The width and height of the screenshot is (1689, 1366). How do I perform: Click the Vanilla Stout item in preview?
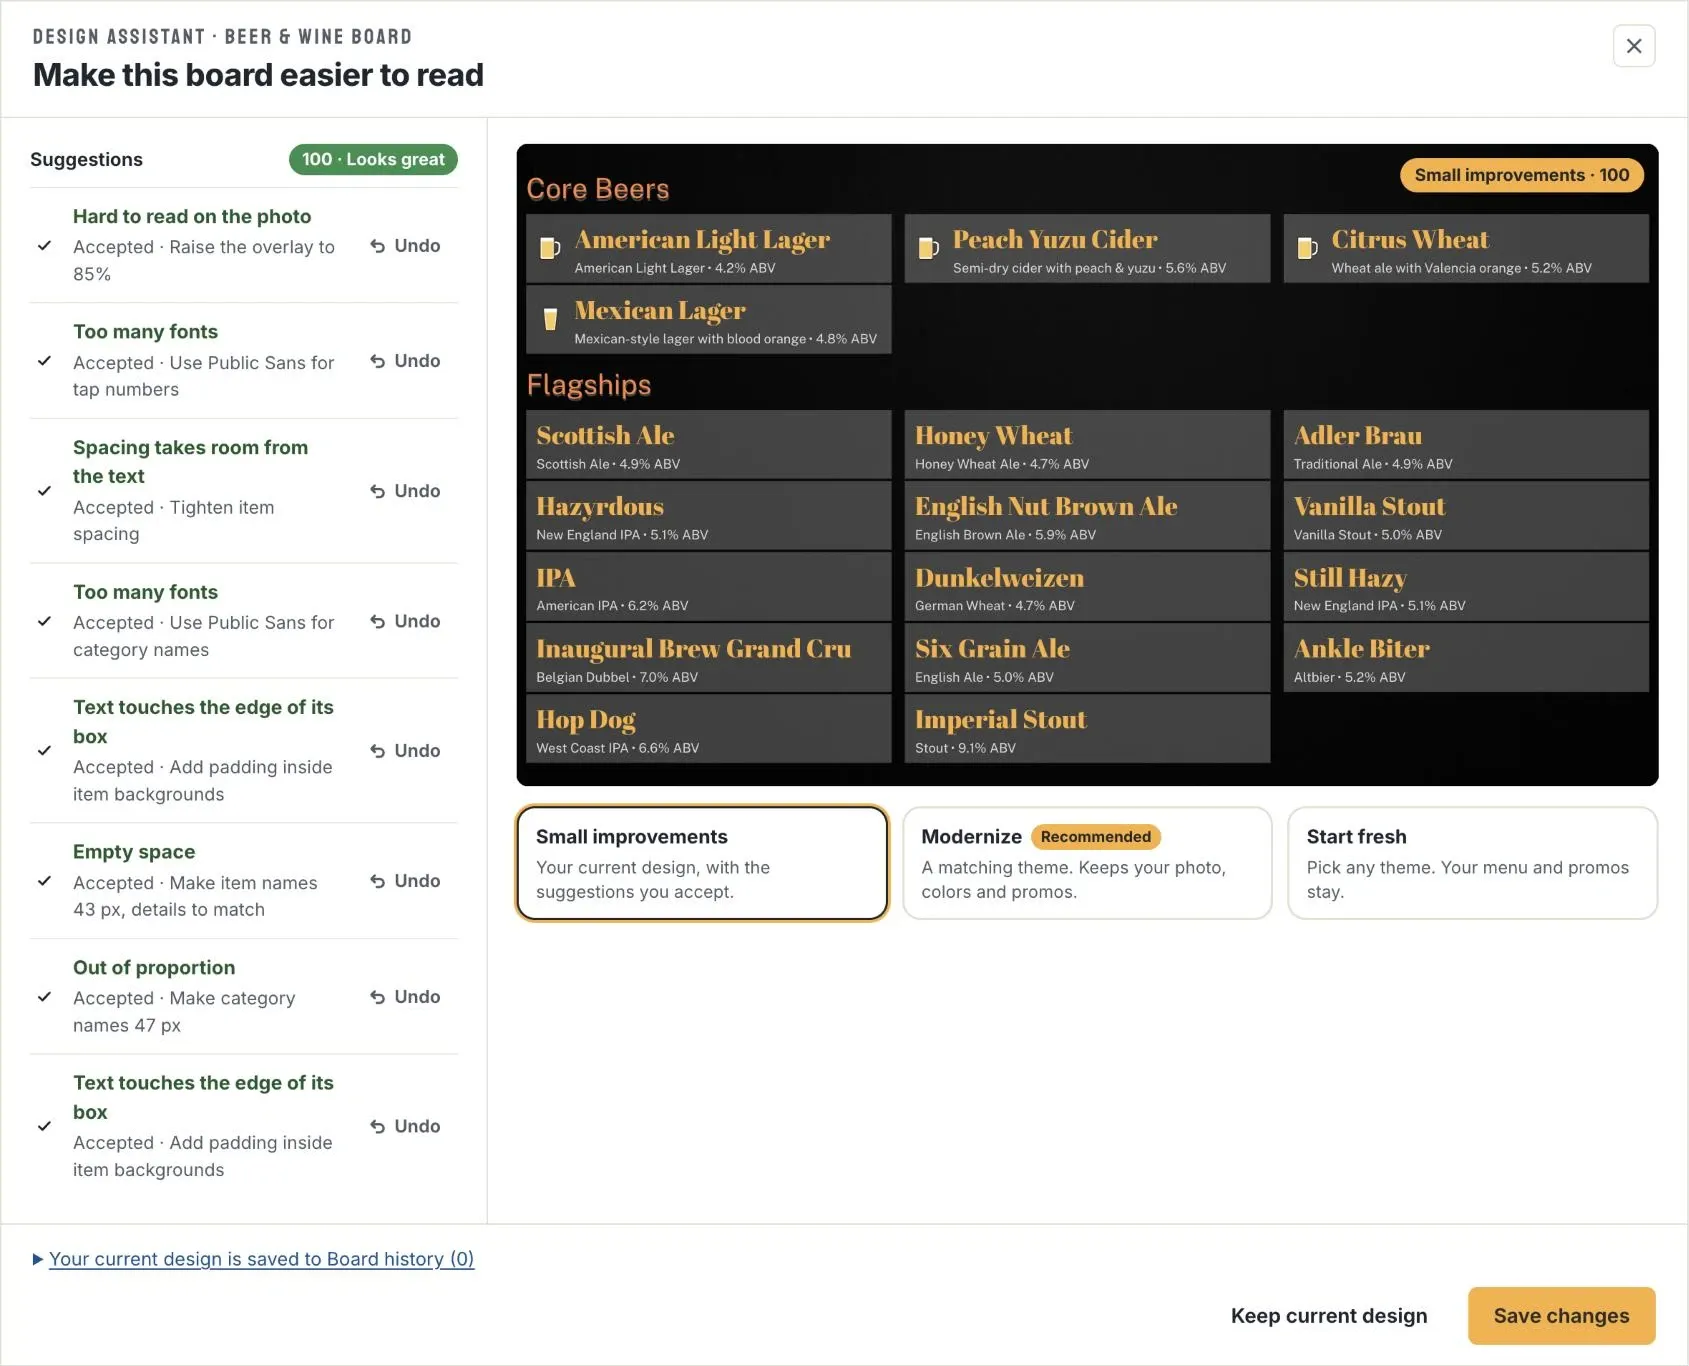pyautogui.click(x=1466, y=516)
